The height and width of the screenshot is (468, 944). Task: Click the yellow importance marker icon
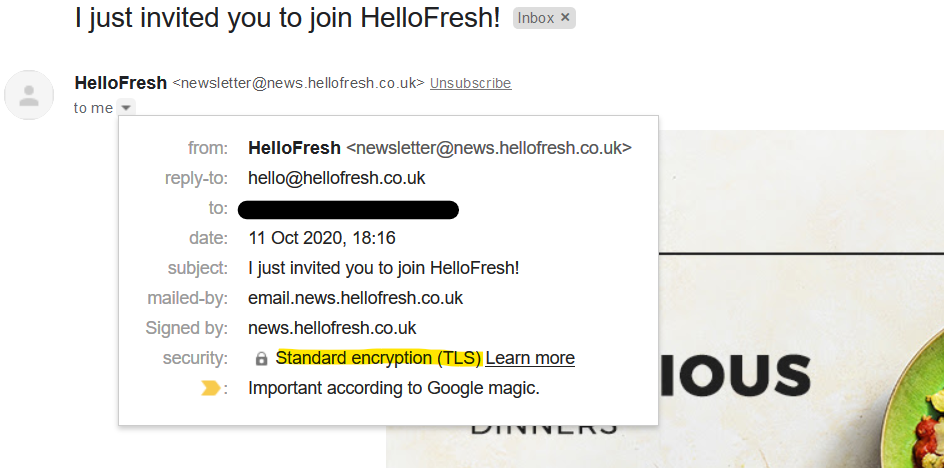pos(210,388)
